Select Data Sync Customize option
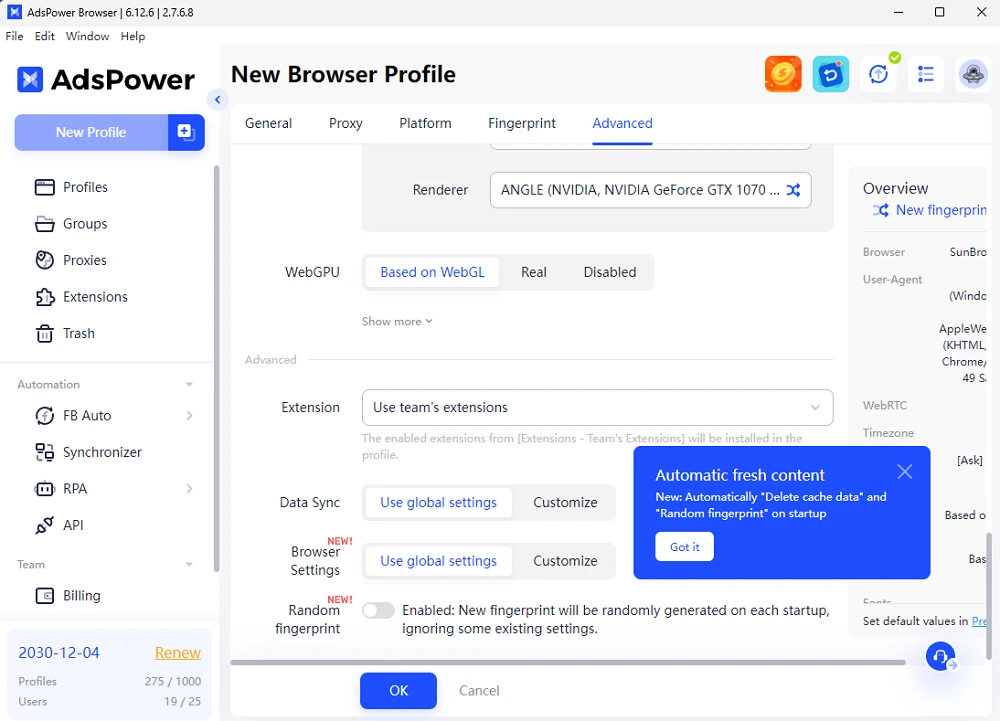This screenshot has width=1000, height=721. (565, 502)
